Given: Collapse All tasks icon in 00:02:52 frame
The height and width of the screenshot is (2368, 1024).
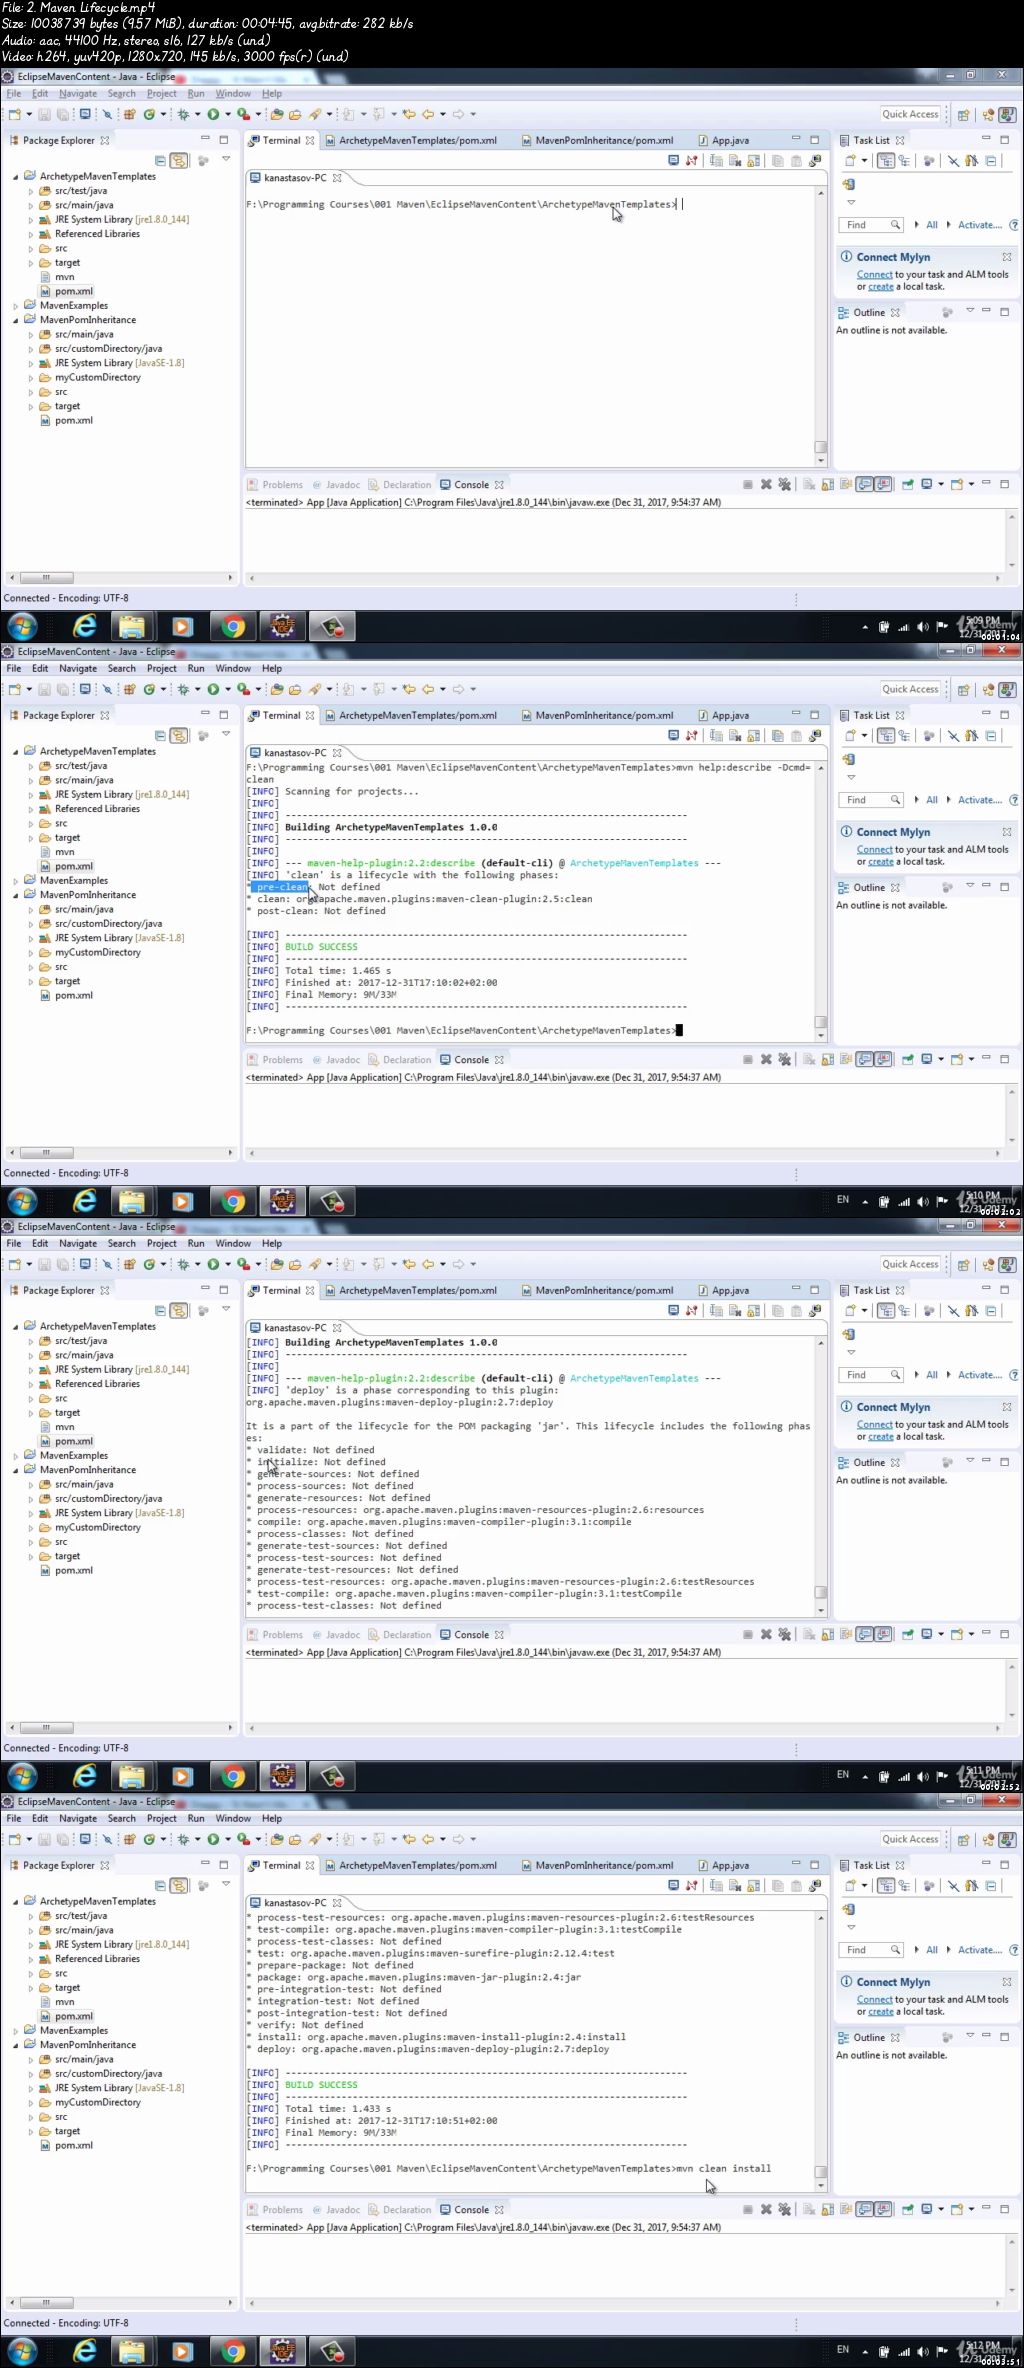Looking at the screenshot, I should (x=991, y=1310).
